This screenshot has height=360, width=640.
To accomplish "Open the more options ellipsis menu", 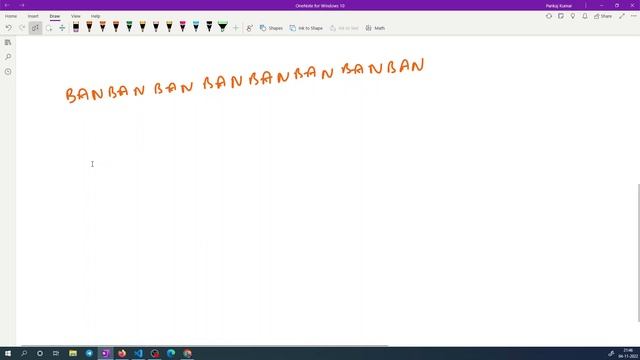I will click(x=633, y=16).
